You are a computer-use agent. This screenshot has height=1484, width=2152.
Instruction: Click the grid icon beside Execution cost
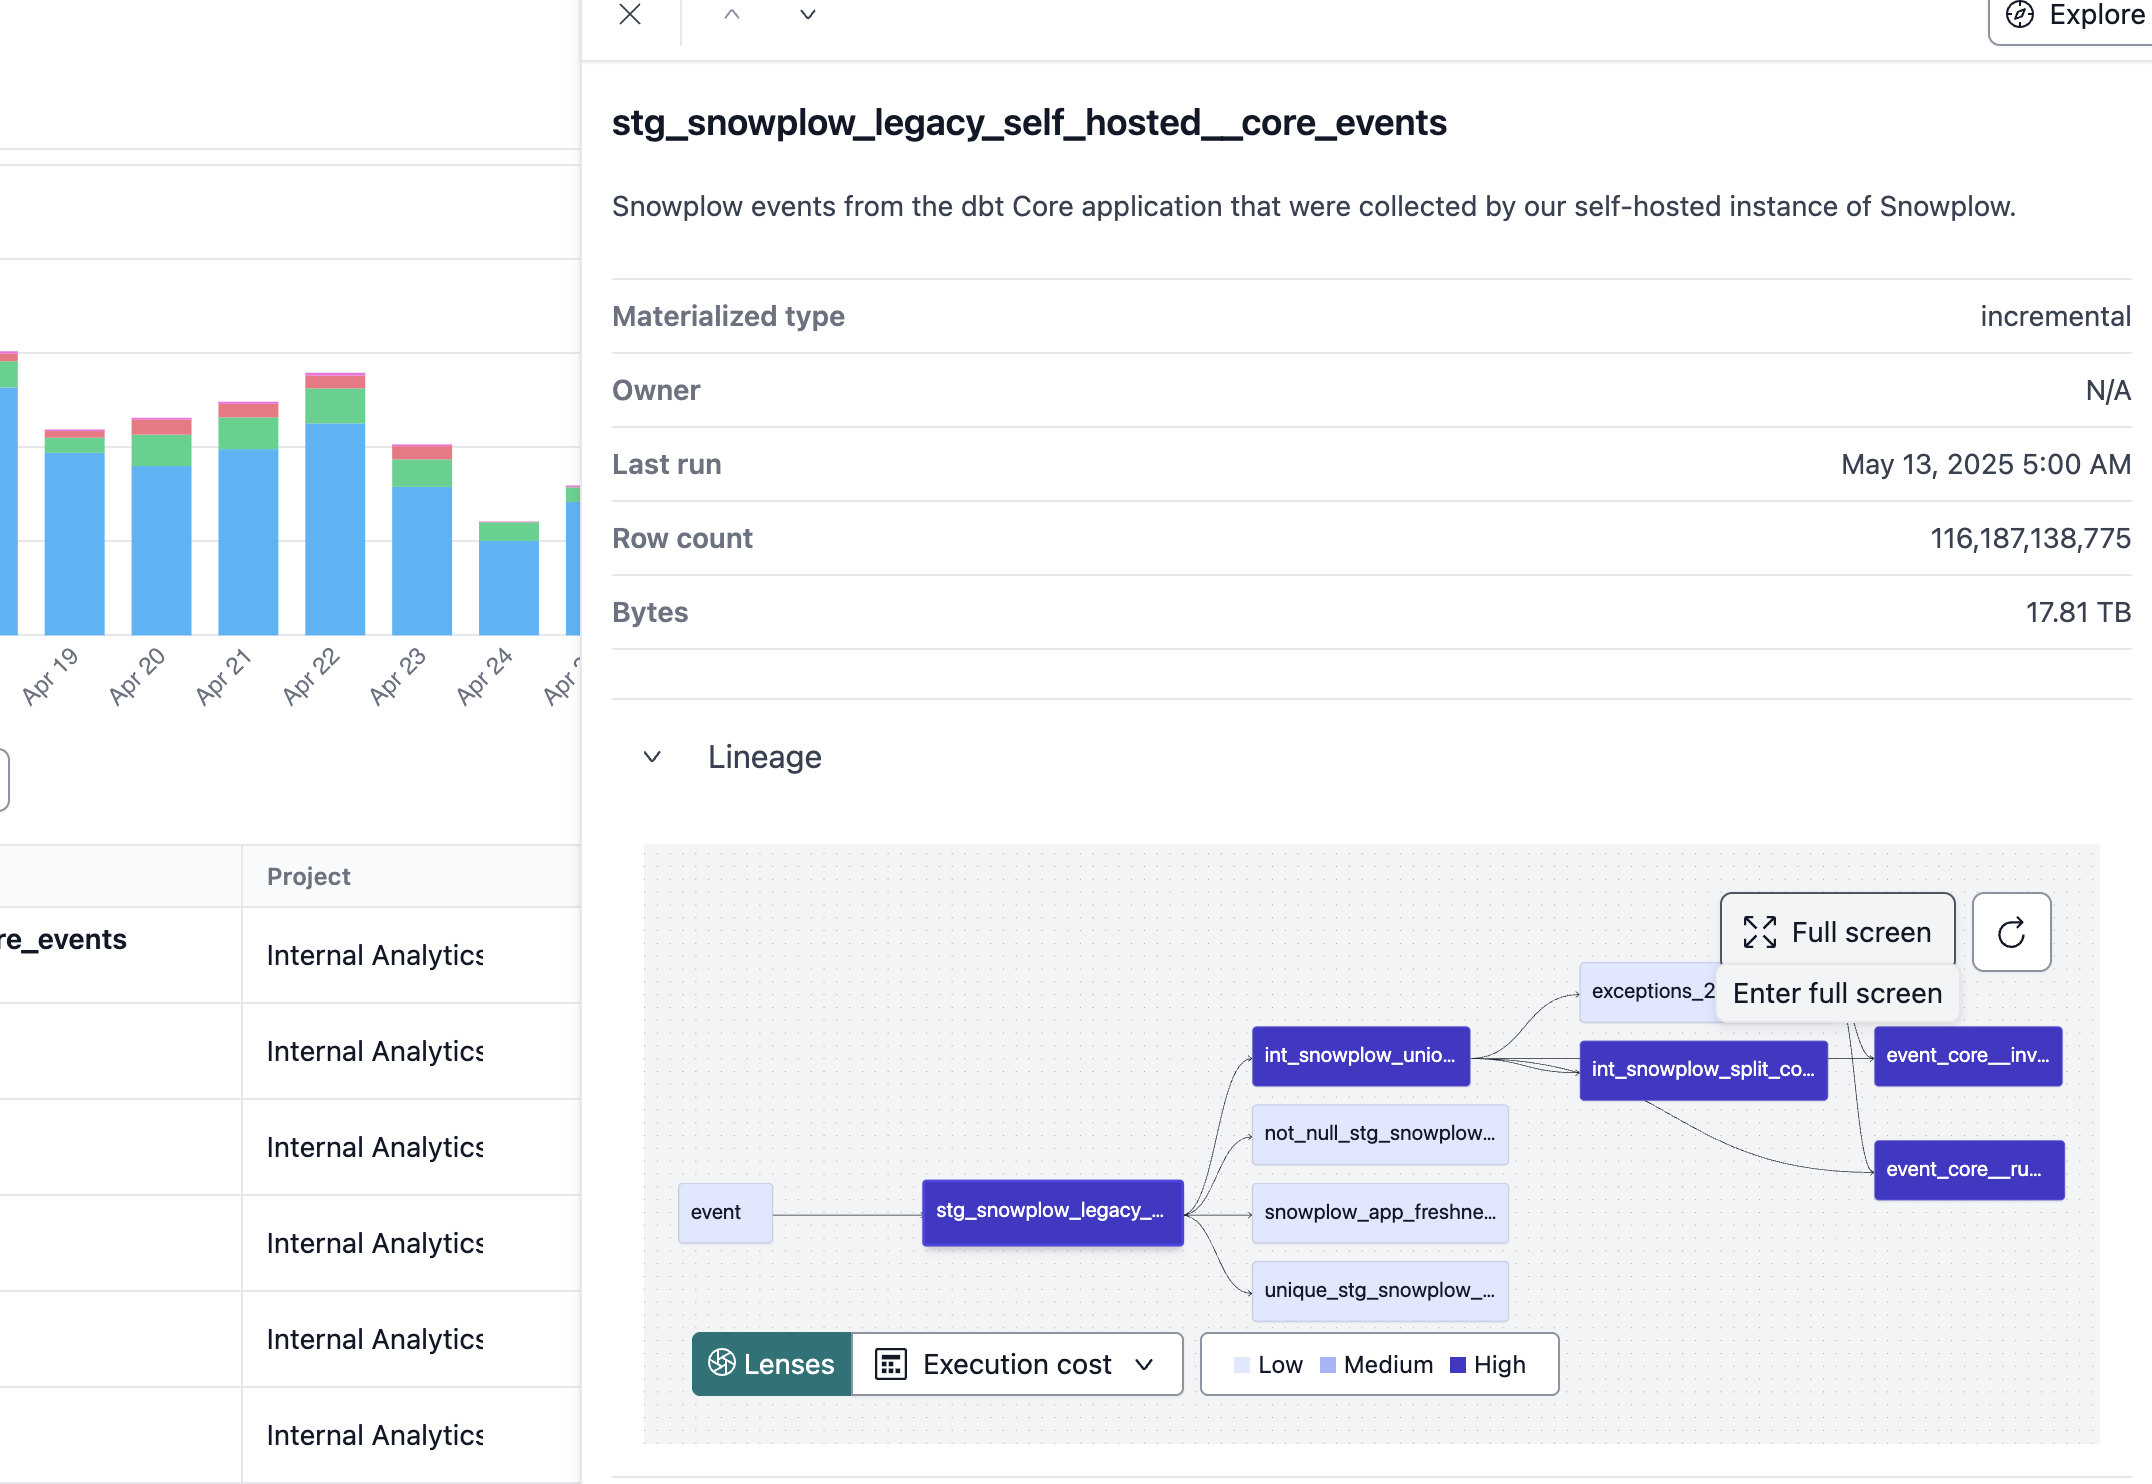click(891, 1364)
